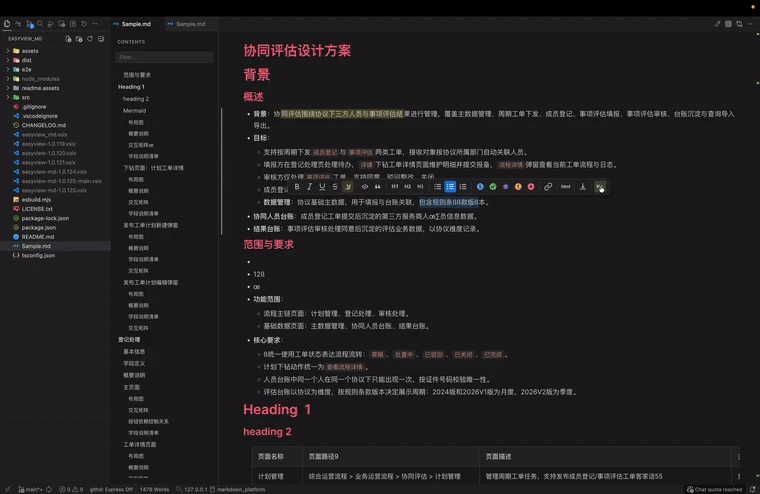The image size is (760, 494).
Task: Open tsconfig.json in explorer
Action: 55,255
